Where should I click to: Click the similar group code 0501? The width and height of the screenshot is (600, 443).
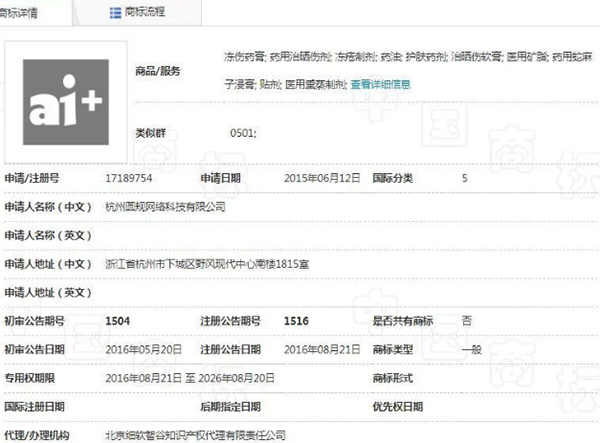[x=244, y=132]
